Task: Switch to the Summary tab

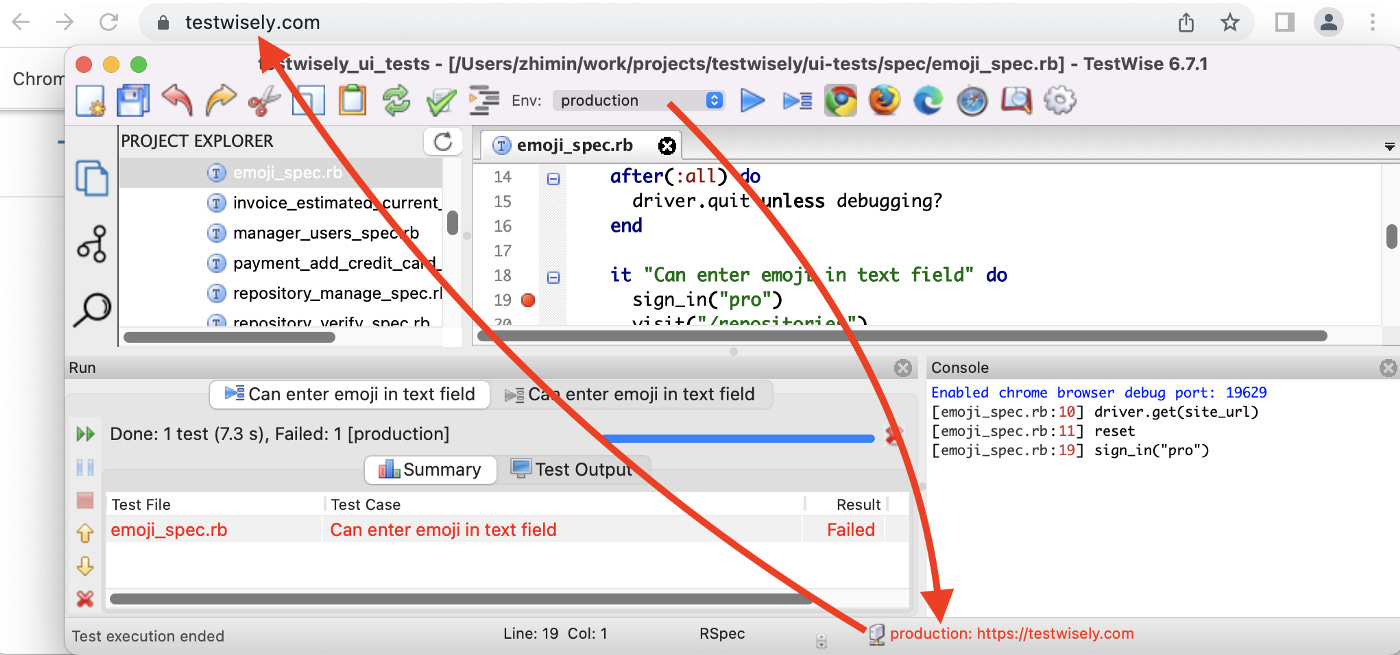Action: tap(430, 469)
